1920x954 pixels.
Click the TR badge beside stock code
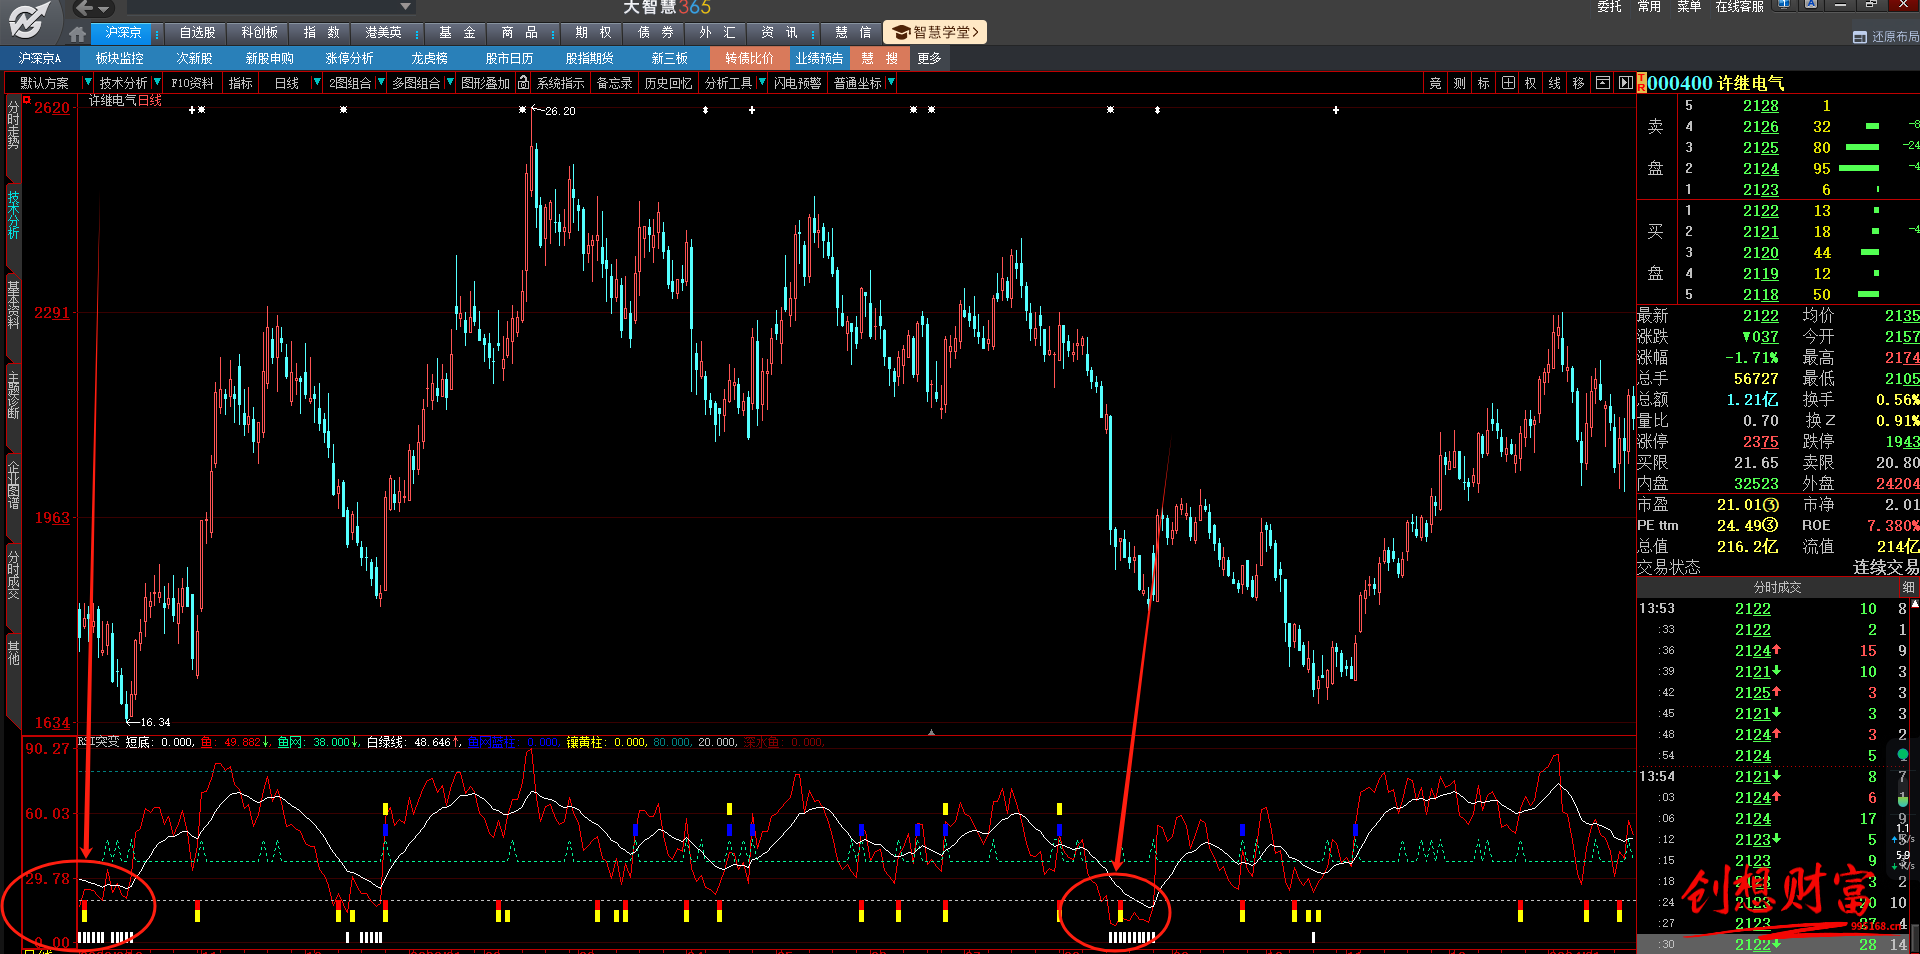pos(1641,83)
